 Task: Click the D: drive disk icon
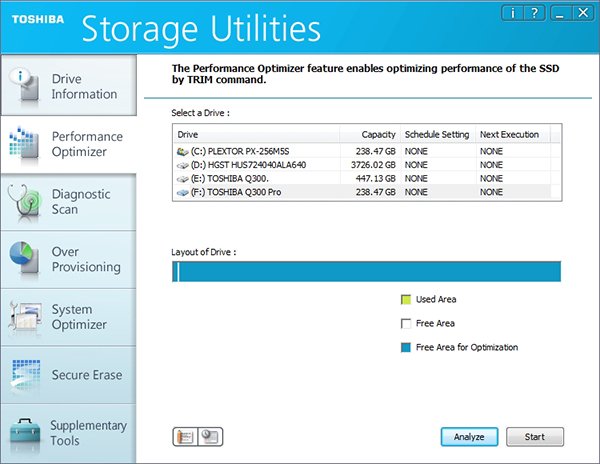pos(183,165)
